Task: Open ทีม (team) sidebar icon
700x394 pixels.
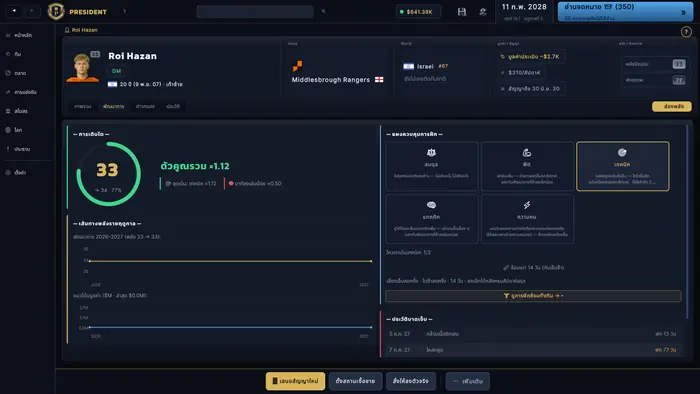Action: point(8,54)
